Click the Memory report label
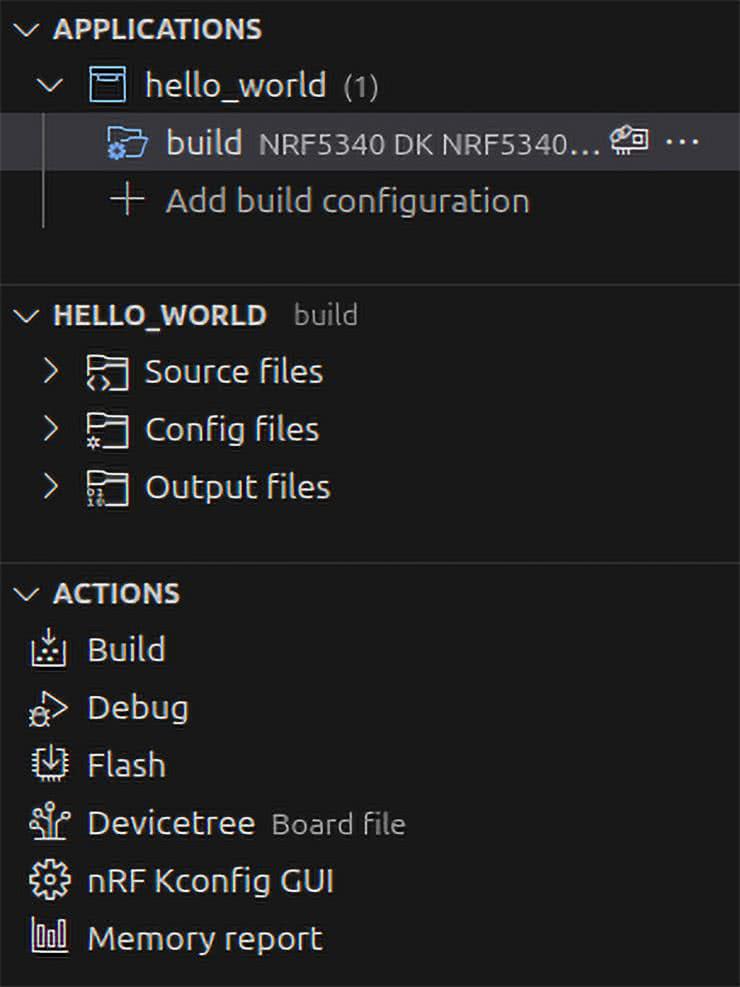The height and width of the screenshot is (987, 740). click(x=205, y=939)
